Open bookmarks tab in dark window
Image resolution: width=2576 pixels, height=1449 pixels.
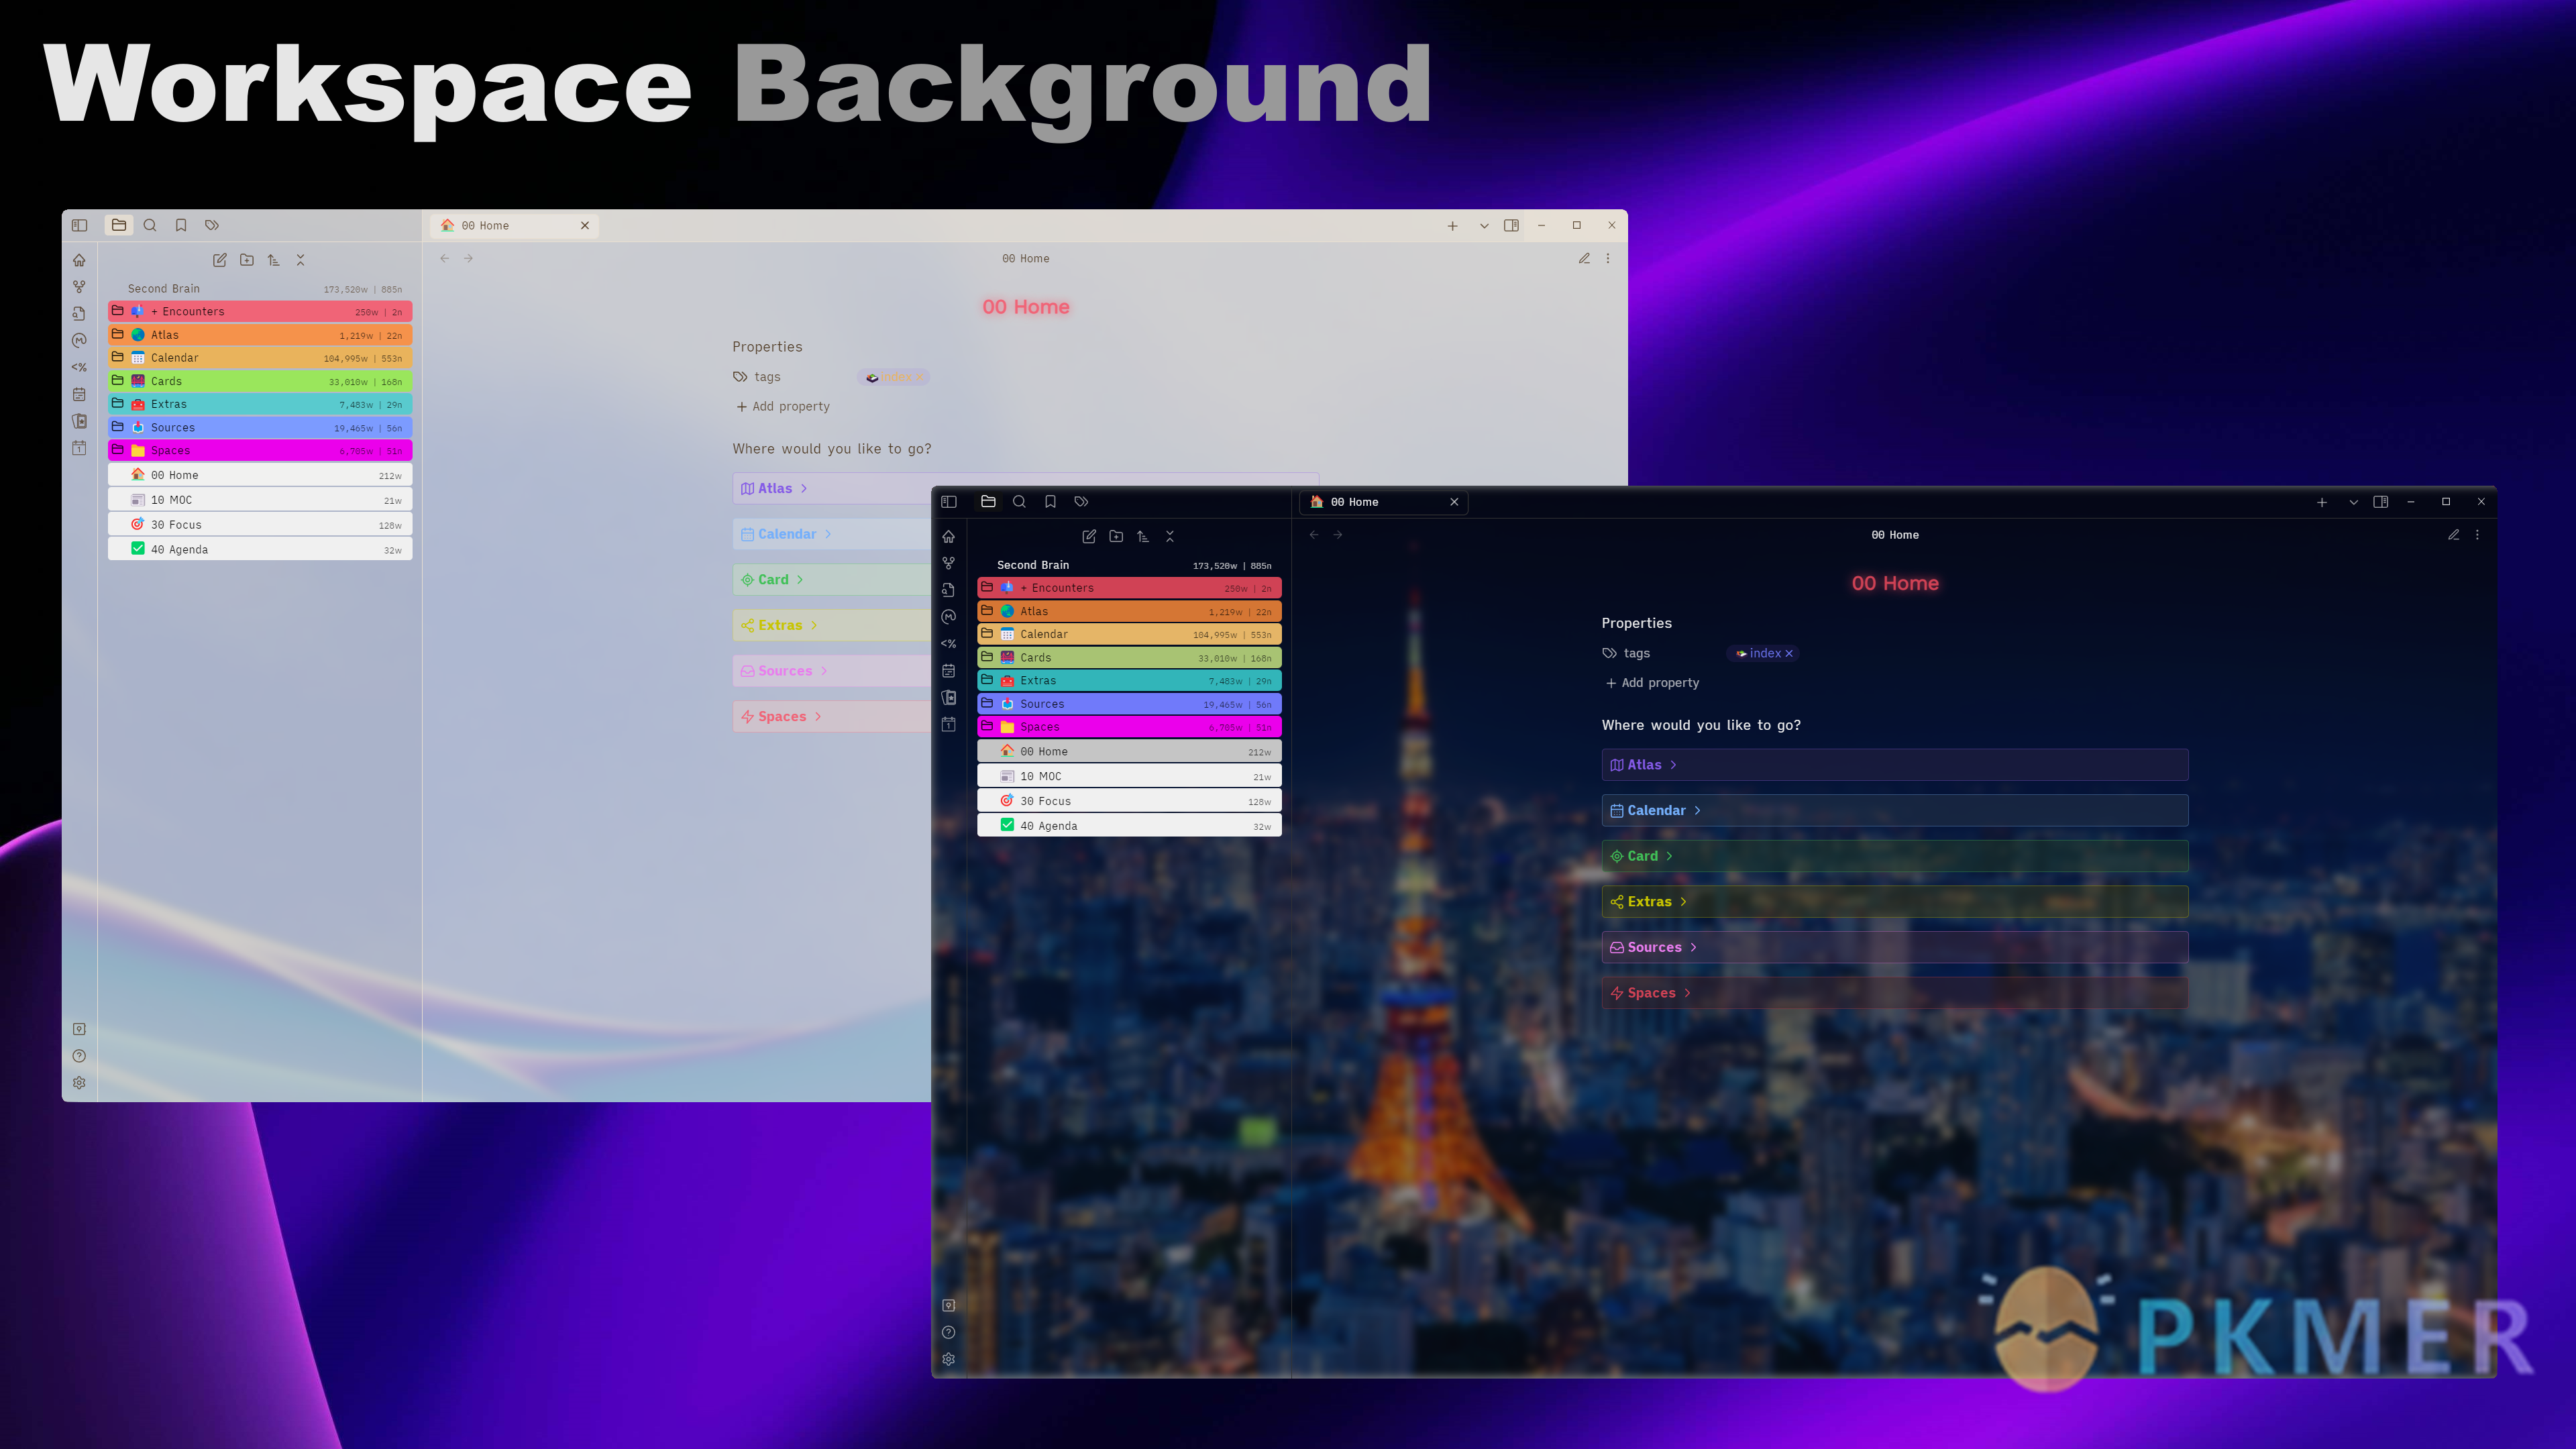point(1050,502)
